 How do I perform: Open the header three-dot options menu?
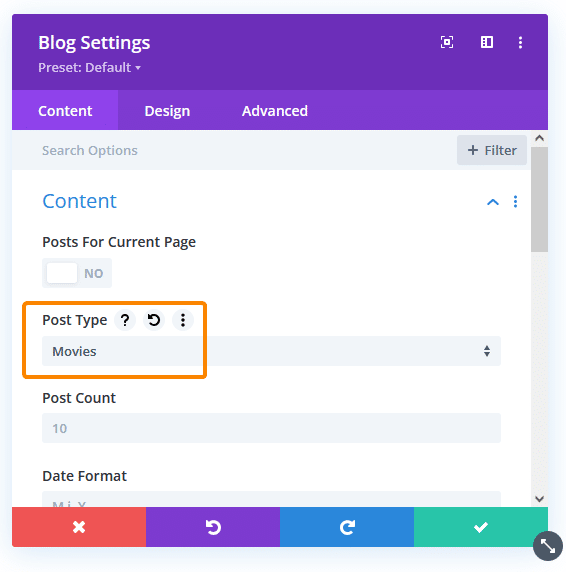pyautogui.click(x=520, y=42)
